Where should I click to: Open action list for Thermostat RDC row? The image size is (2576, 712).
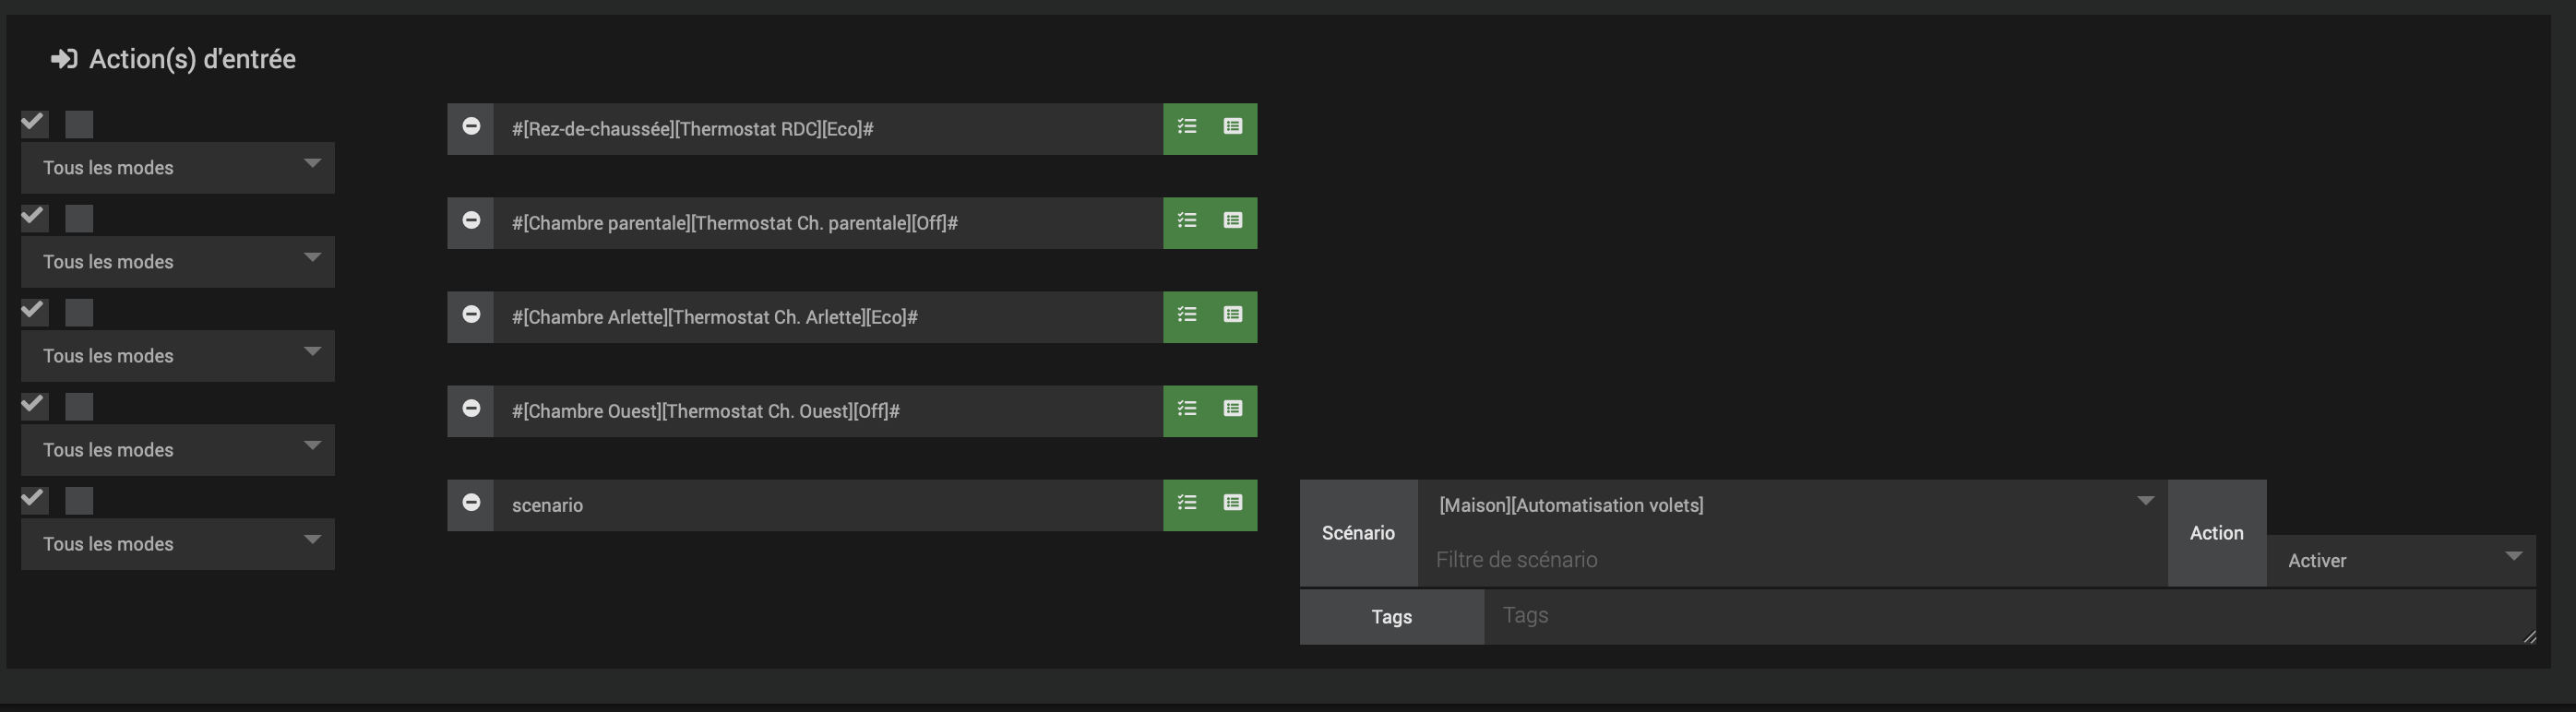coord(1187,127)
